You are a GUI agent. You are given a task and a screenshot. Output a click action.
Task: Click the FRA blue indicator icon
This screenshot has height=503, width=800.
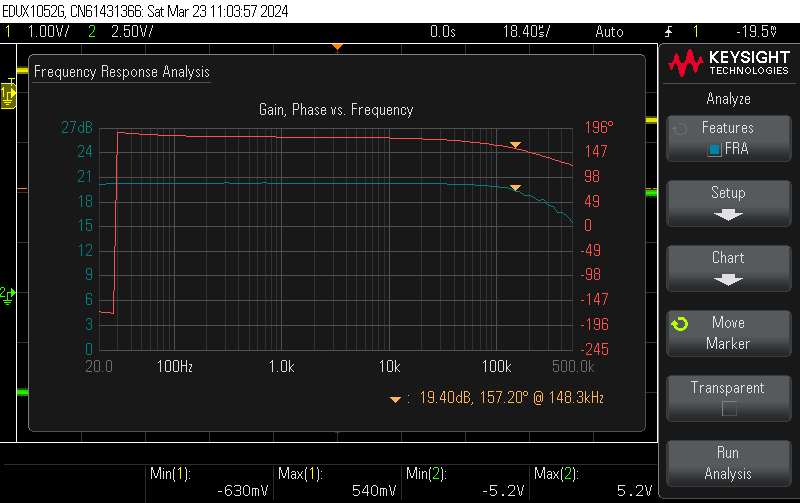click(714, 150)
